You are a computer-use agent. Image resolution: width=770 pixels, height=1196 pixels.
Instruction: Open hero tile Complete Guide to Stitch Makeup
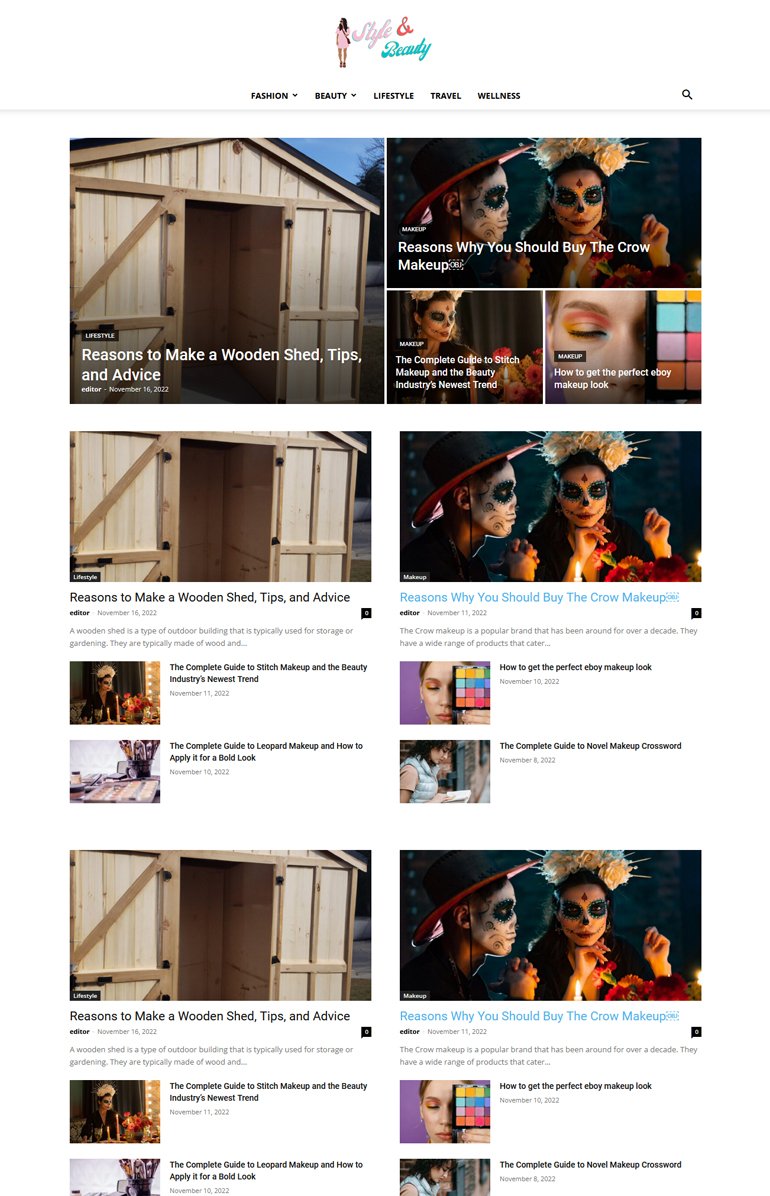pos(458,372)
